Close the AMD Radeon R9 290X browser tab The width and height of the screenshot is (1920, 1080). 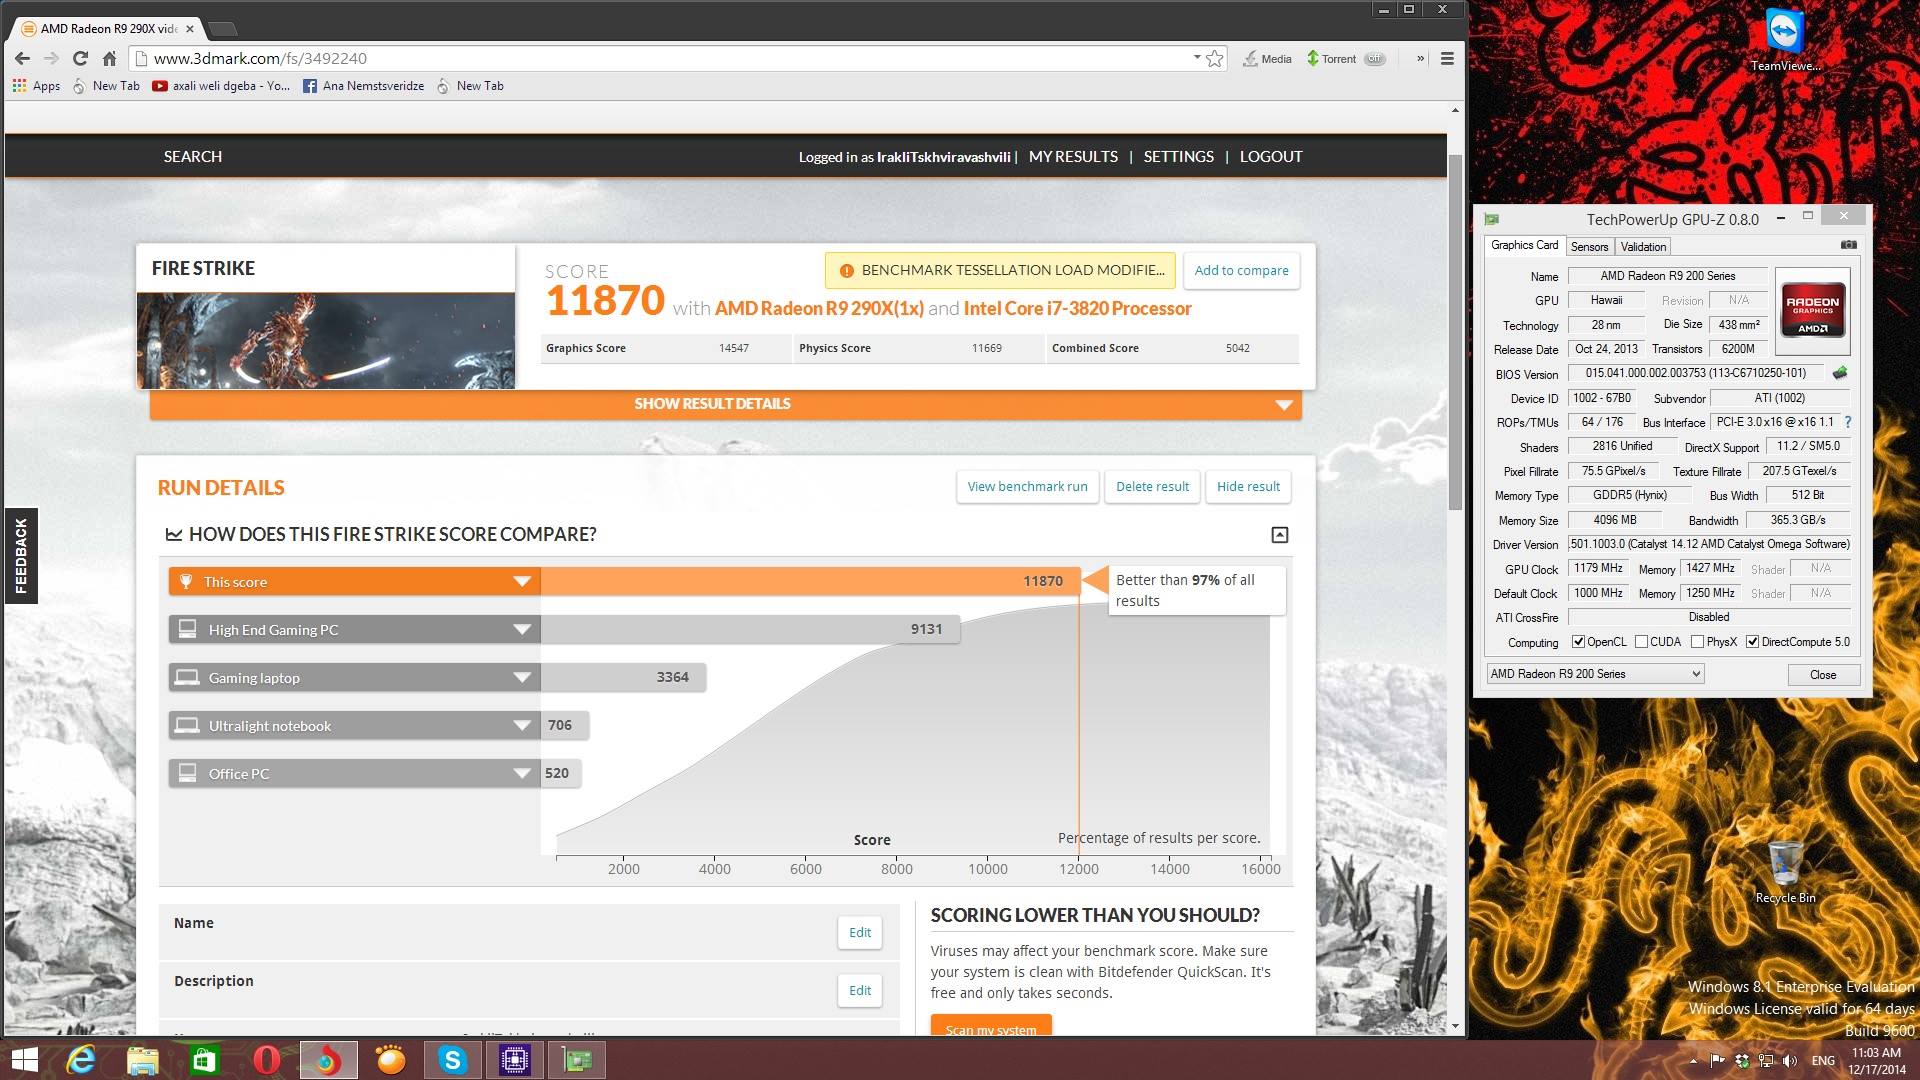(190, 29)
